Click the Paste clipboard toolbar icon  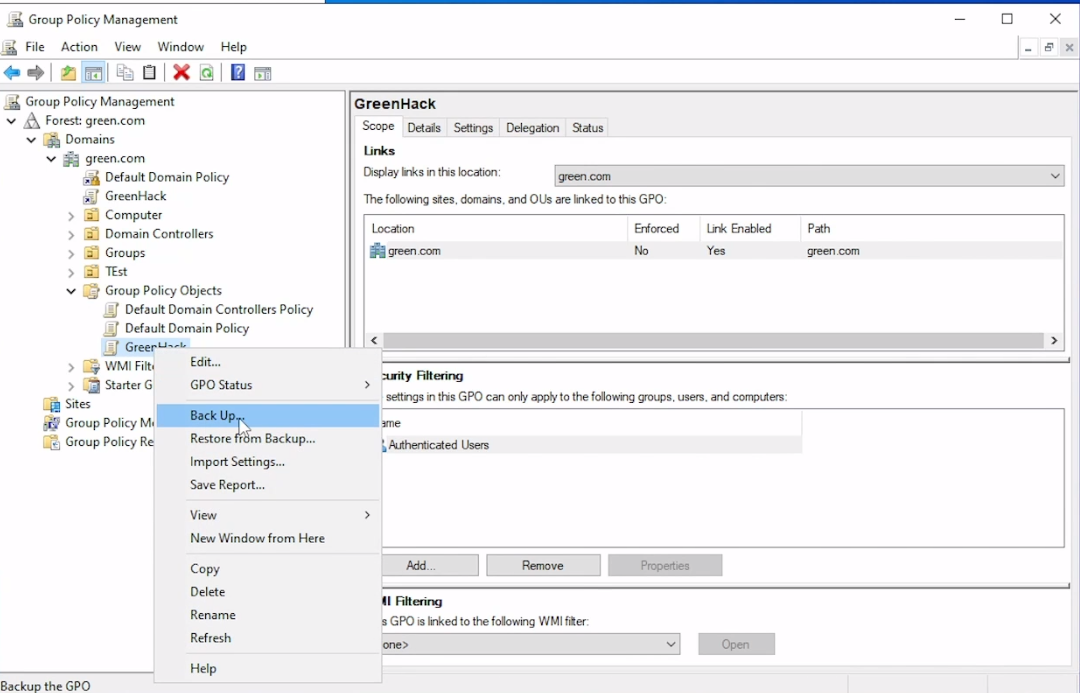coord(149,72)
